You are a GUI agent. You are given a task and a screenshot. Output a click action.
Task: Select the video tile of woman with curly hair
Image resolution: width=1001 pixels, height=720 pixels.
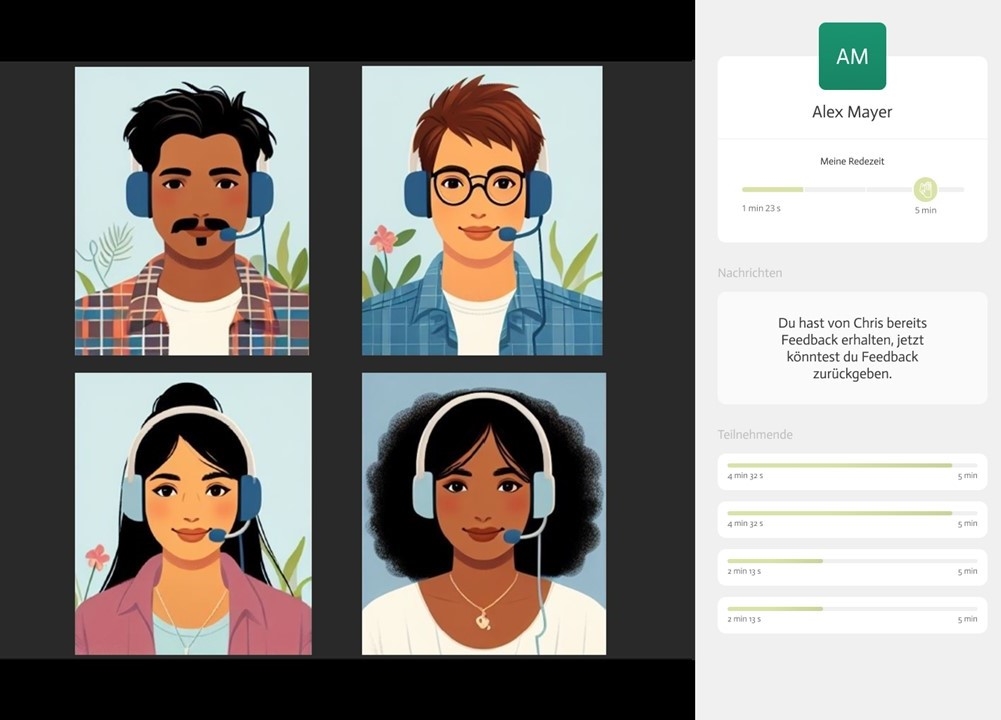point(484,514)
